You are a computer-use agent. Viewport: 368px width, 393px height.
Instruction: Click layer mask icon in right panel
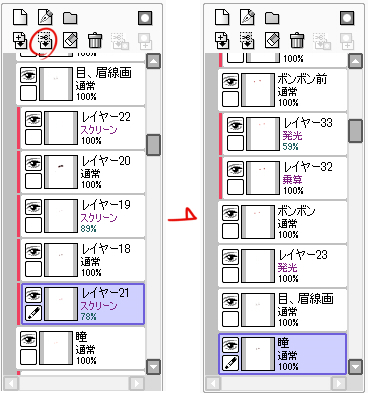pos(347,18)
